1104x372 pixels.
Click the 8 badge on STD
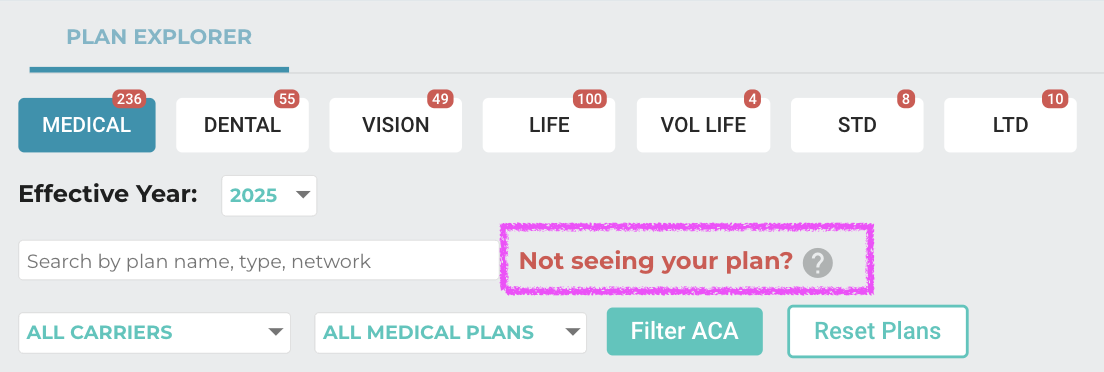(906, 99)
